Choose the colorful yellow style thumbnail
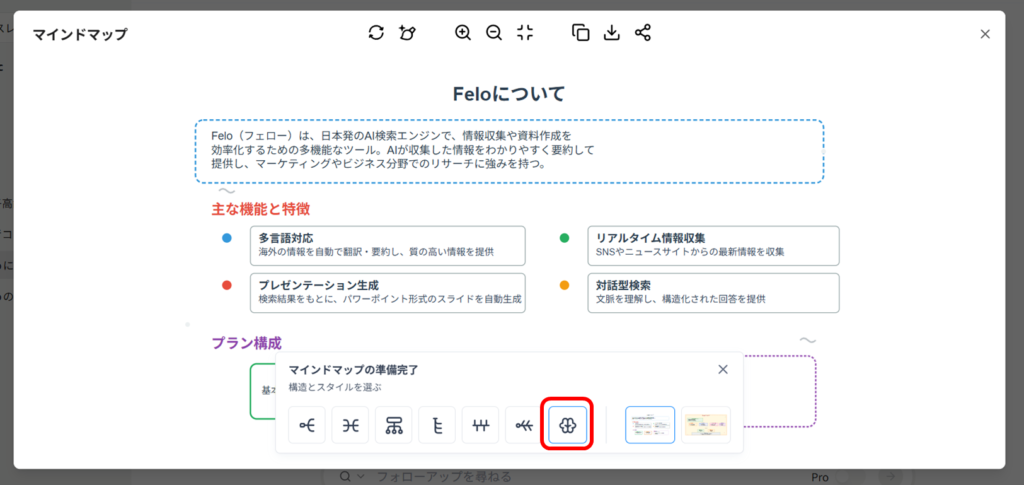This screenshot has width=1024, height=485. click(706, 425)
